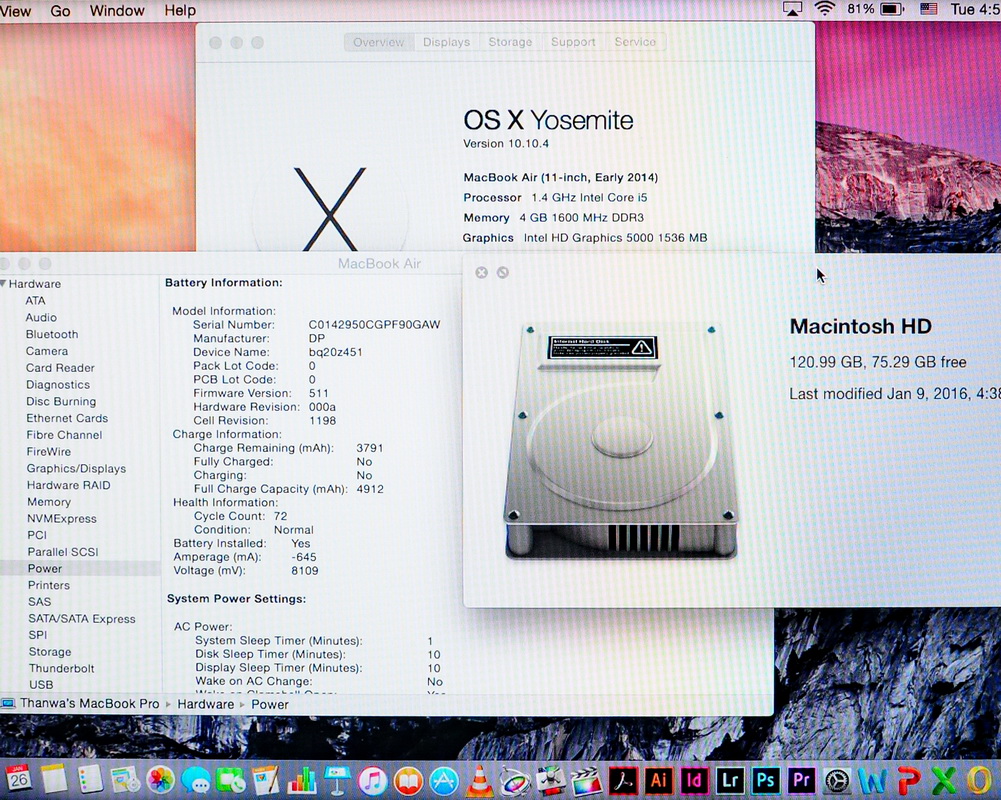Launch Microsoft Word from the Dock

click(873, 780)
